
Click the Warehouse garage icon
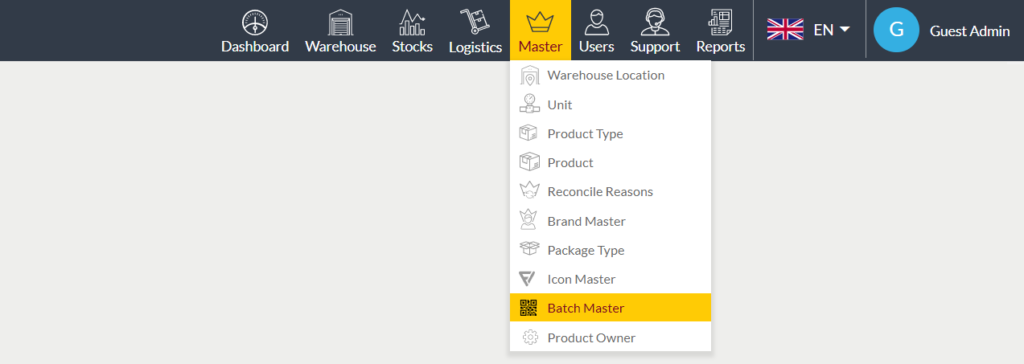pos(340,23)
